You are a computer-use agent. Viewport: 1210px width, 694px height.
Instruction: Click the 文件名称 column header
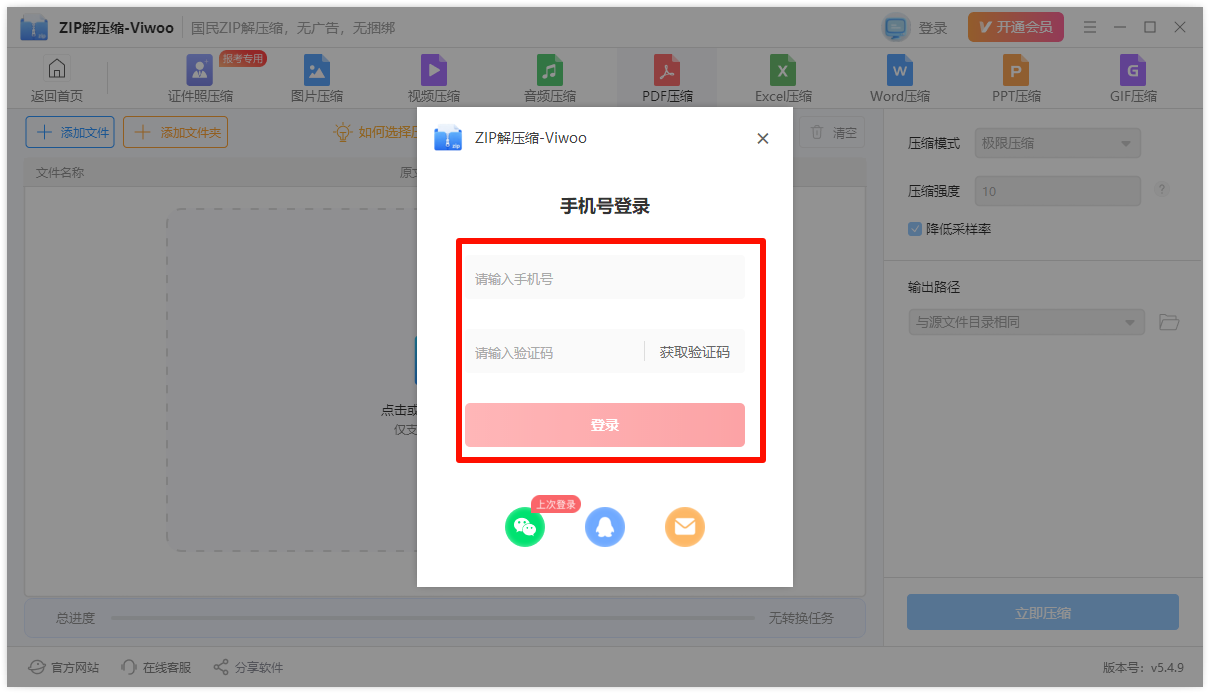(x=60, y=172)
